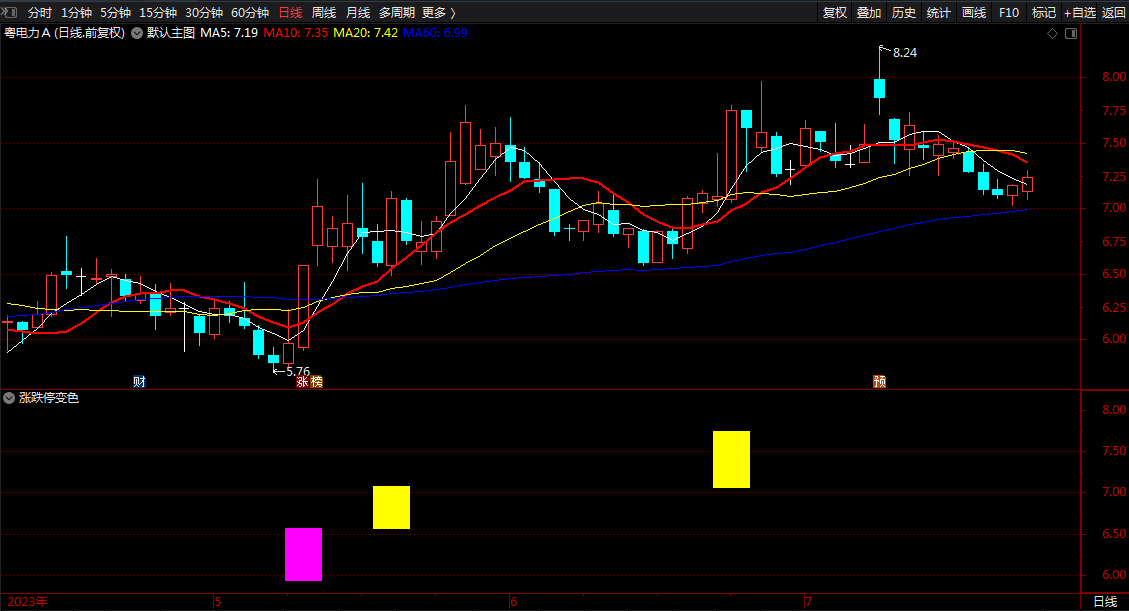Image resolution: width=1129 pixels, height=611 pixels.
Task: Toggle the right side panel icon
Action: pos(1071,34)
